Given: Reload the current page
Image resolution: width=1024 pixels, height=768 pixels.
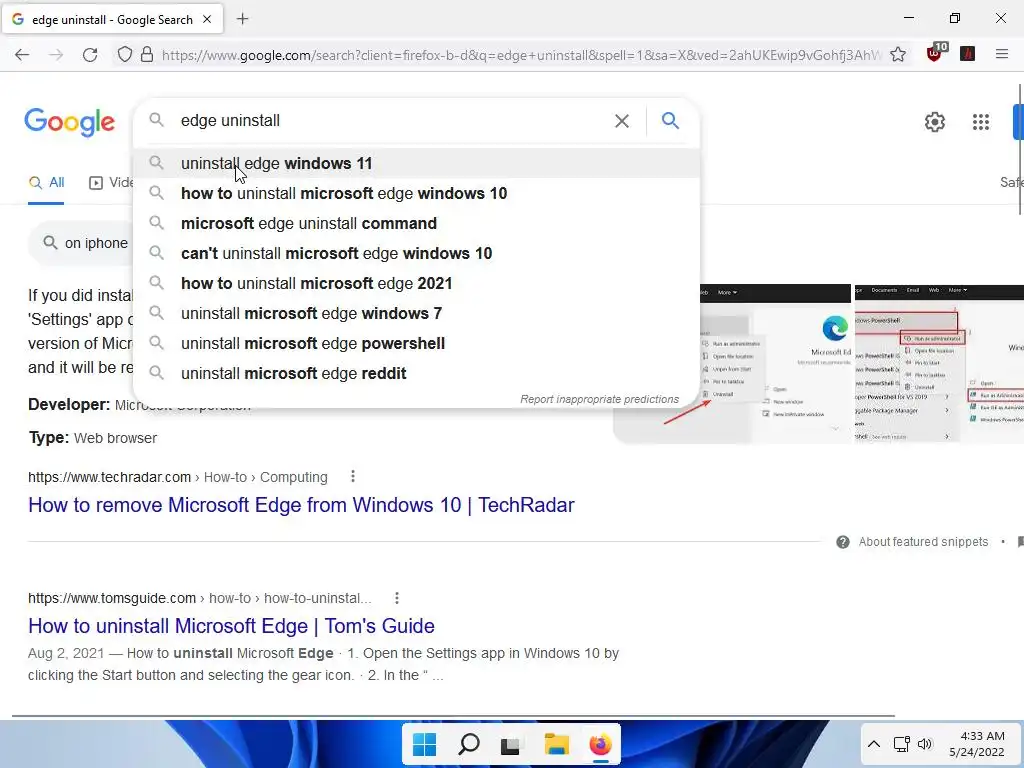Looking at the screenshot, I should point(90,55).
